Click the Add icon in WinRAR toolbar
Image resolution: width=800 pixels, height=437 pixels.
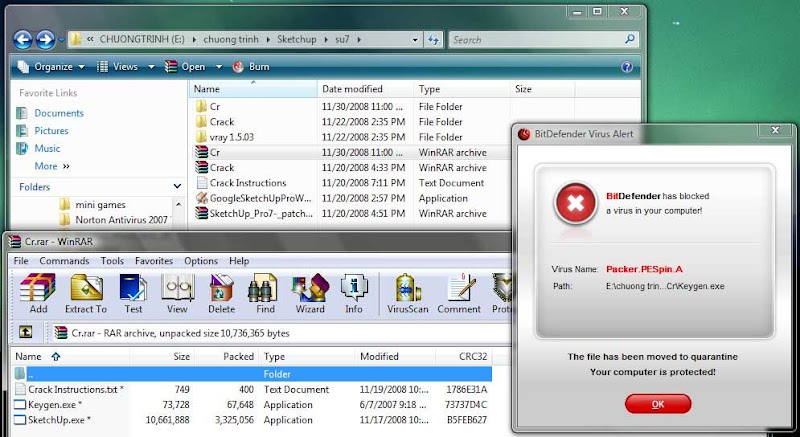tap(38, 293)
